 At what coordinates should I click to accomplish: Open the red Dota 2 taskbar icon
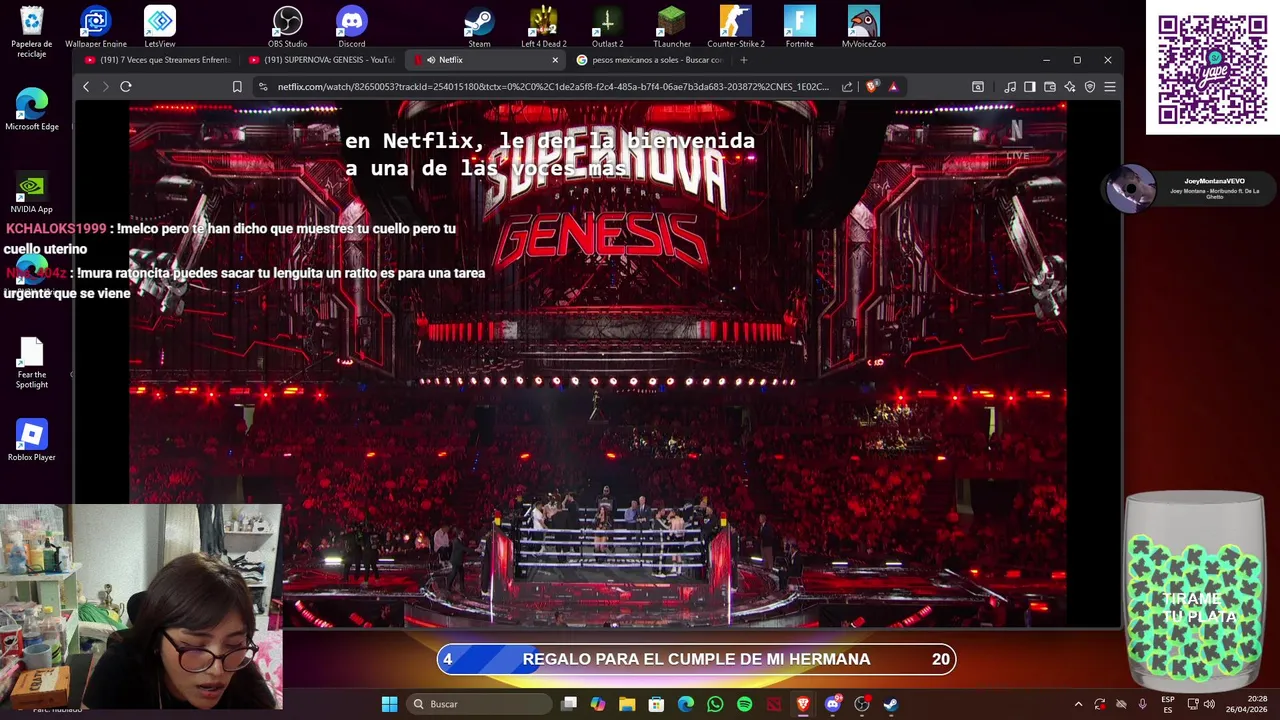773,704
